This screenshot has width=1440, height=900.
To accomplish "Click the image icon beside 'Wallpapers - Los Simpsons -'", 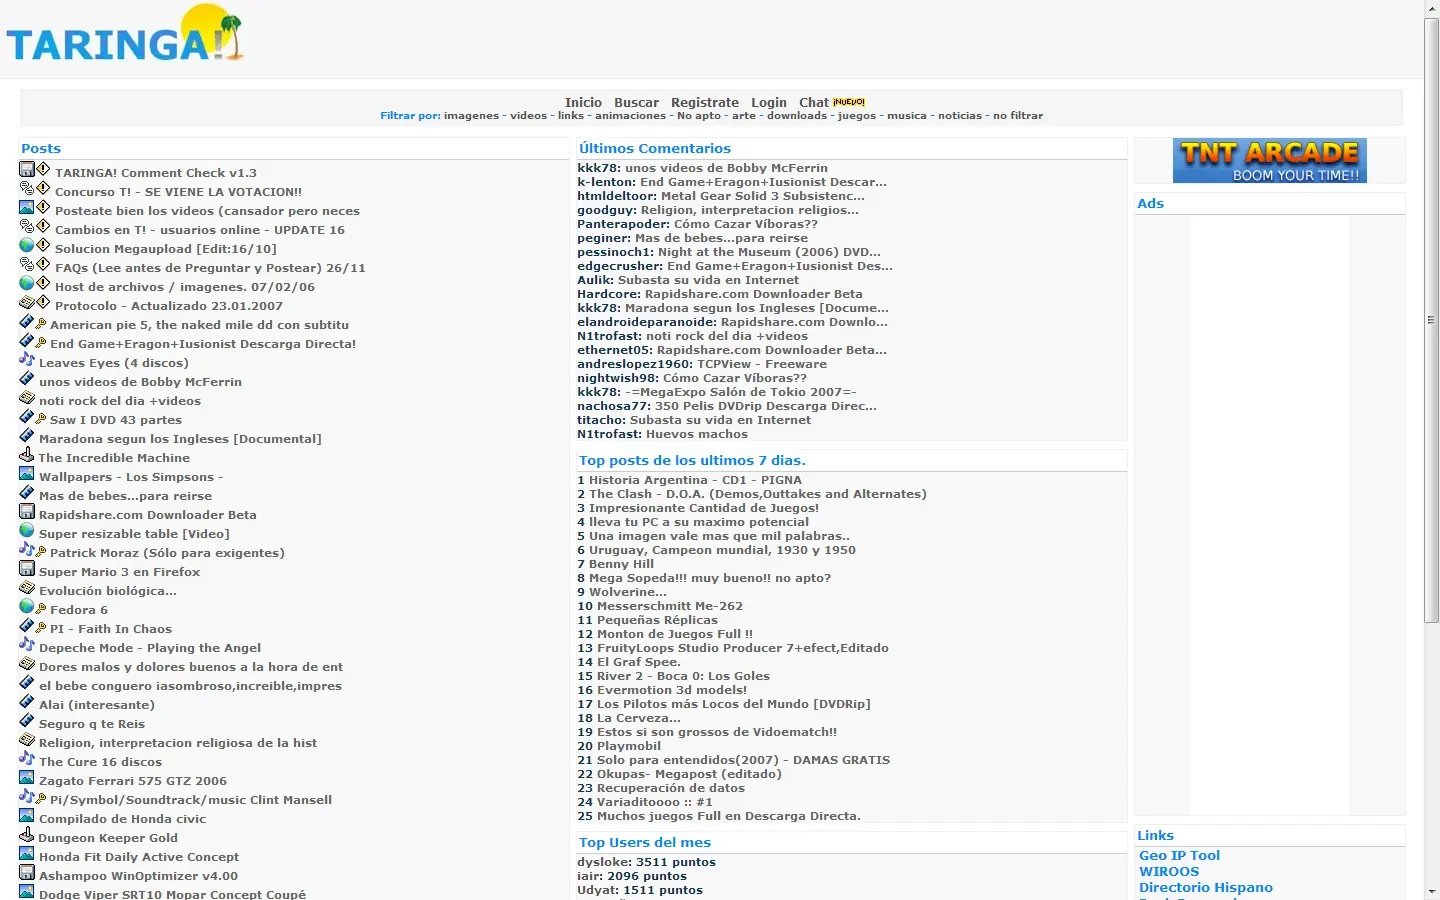I will coord(27,473).
